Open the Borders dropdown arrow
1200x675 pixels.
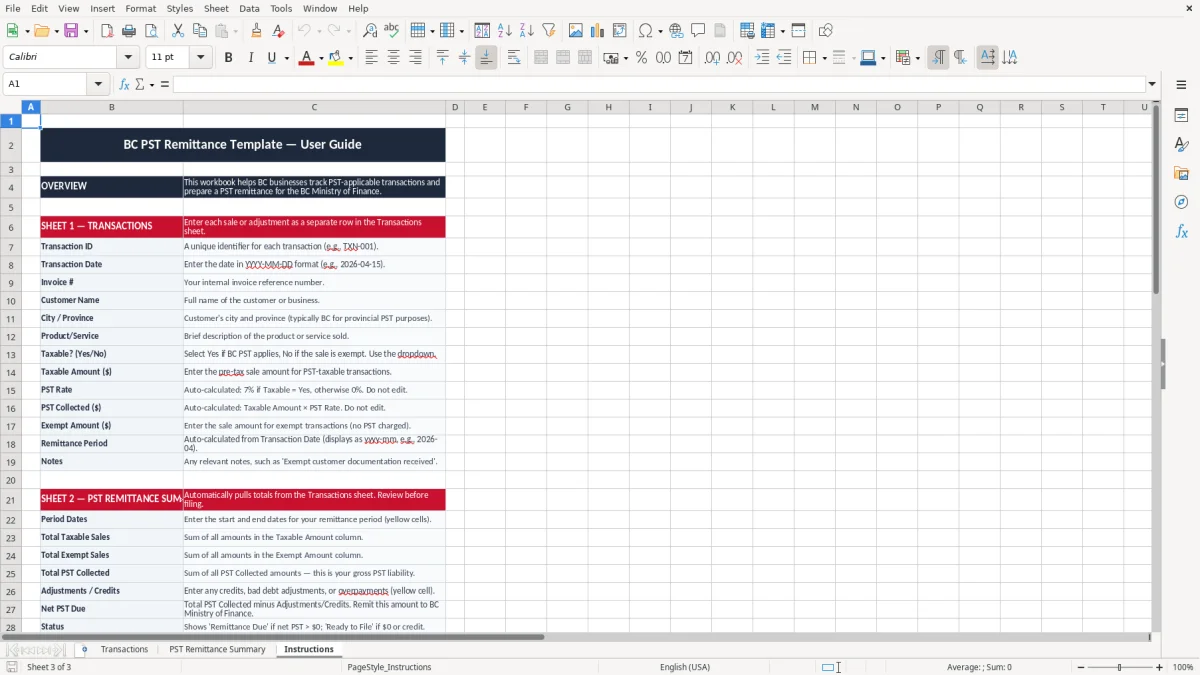(824, 58)
